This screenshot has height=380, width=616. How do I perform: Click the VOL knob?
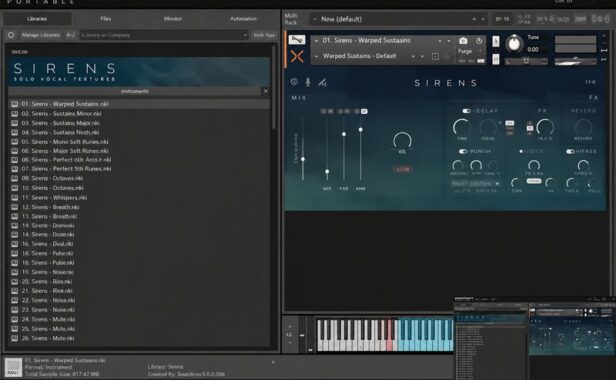[x=402, y=141]
